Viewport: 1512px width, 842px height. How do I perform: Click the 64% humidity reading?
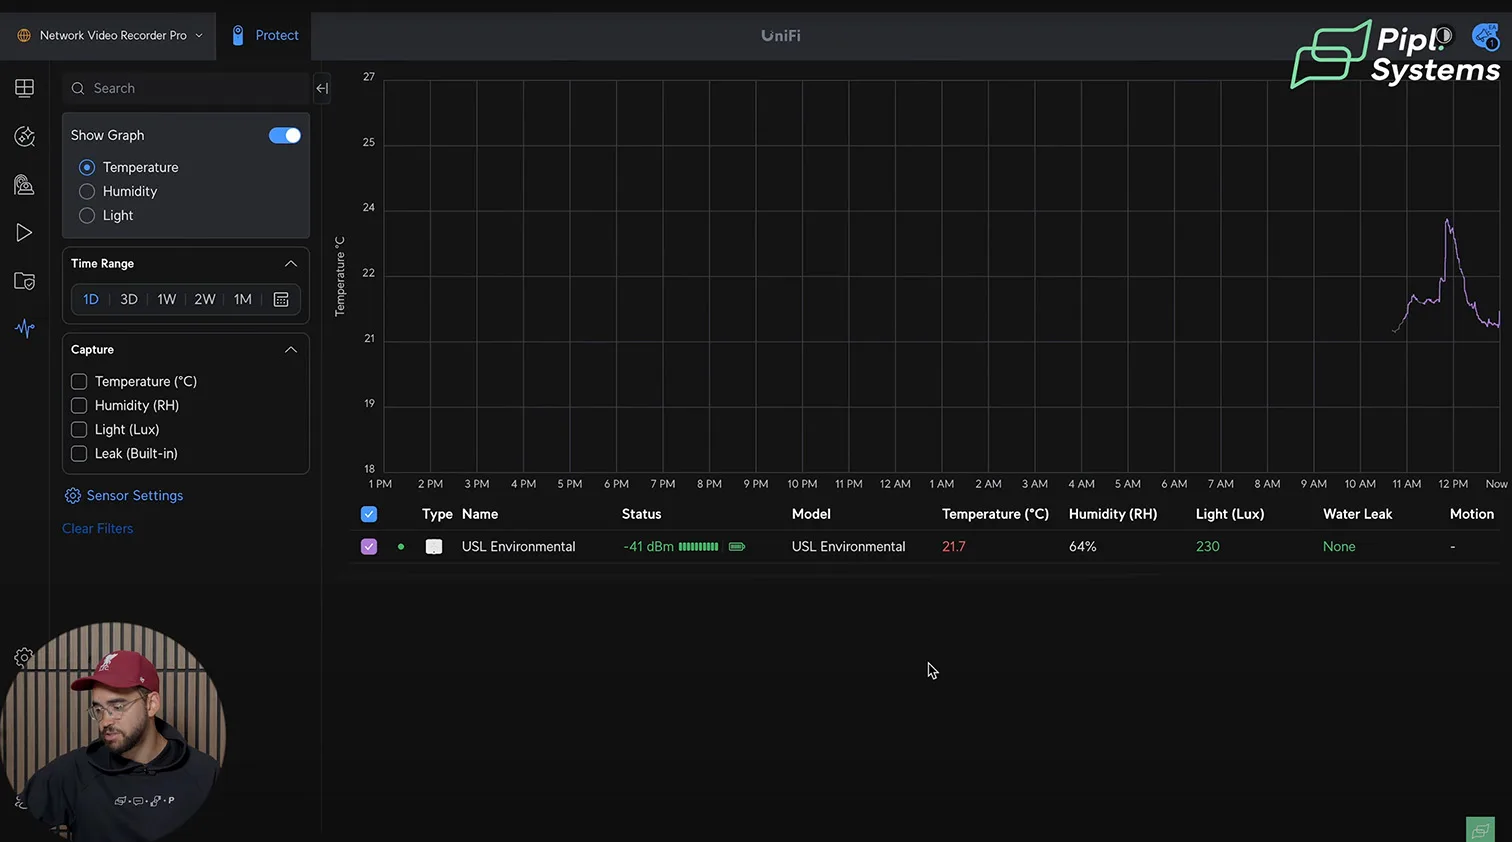(x=1083, y=547)
